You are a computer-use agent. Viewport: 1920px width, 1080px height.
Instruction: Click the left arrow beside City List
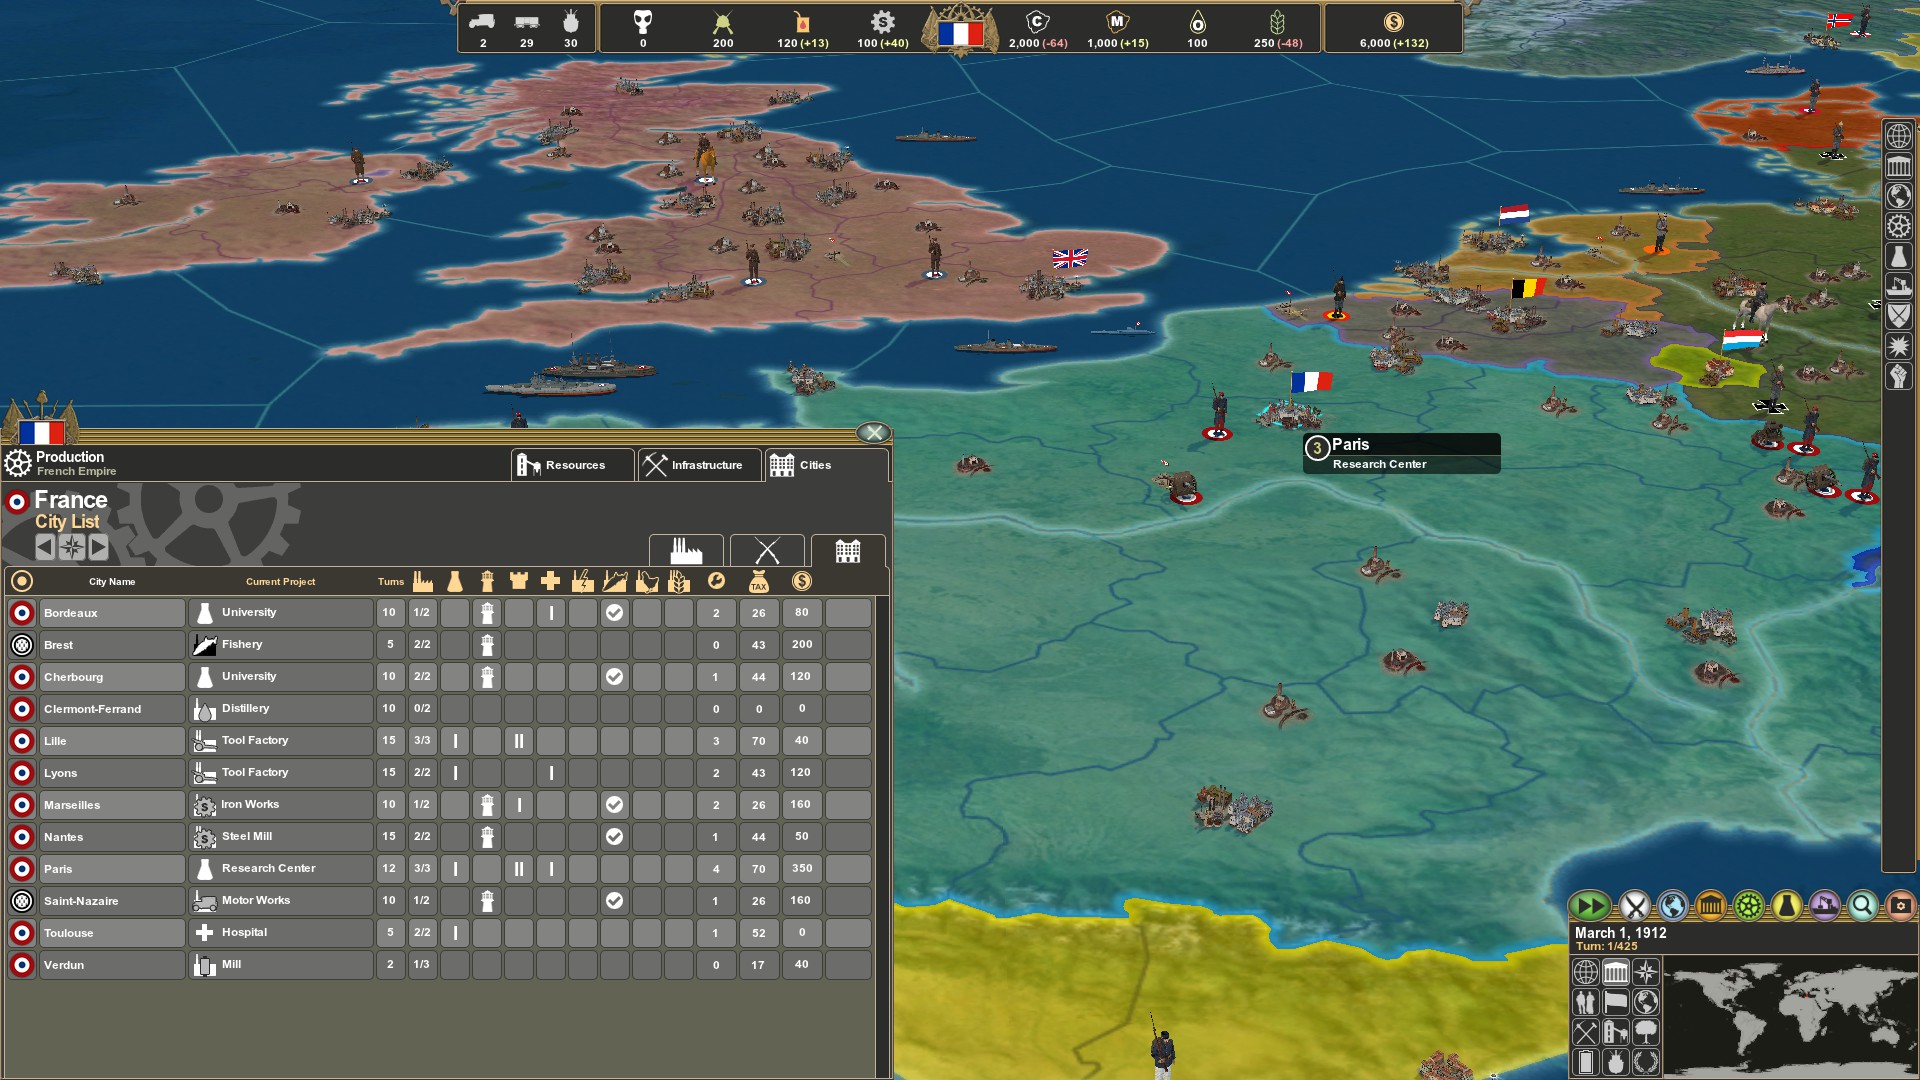[43, 548]
